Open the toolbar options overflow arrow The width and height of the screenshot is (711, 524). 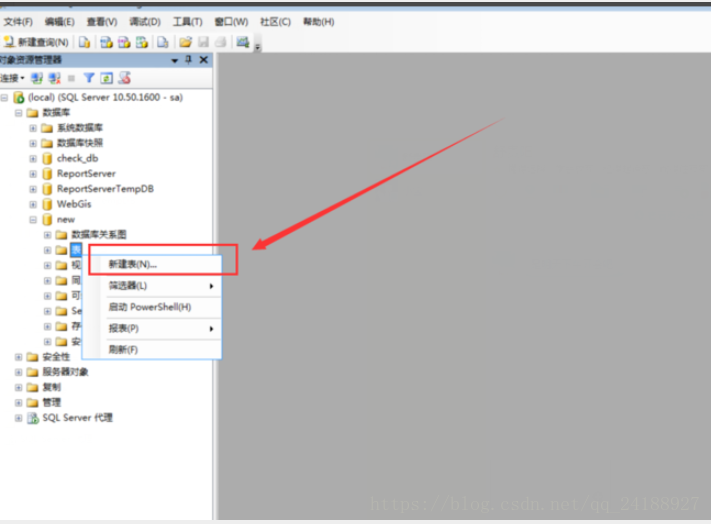pyautogui.click(x=258, y=47)
